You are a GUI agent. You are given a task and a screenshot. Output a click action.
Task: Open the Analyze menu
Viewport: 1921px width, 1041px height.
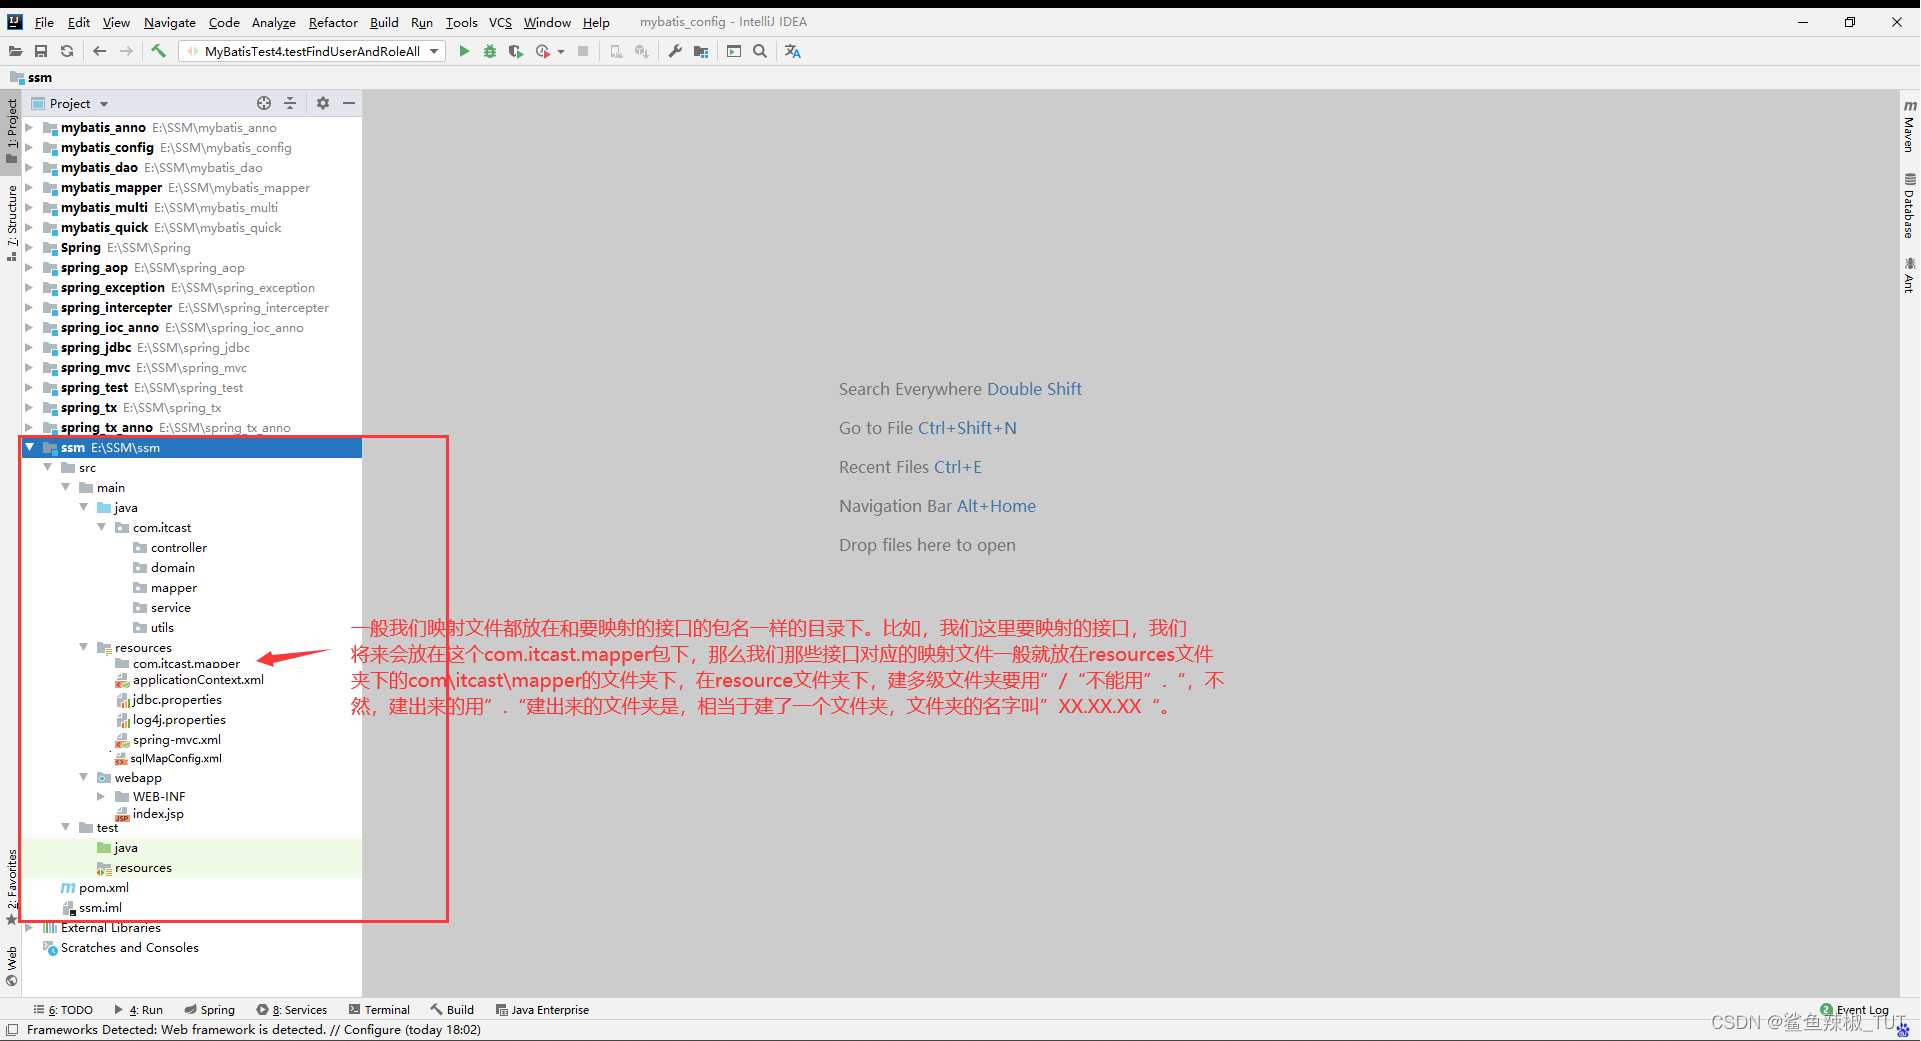(273, 22)
